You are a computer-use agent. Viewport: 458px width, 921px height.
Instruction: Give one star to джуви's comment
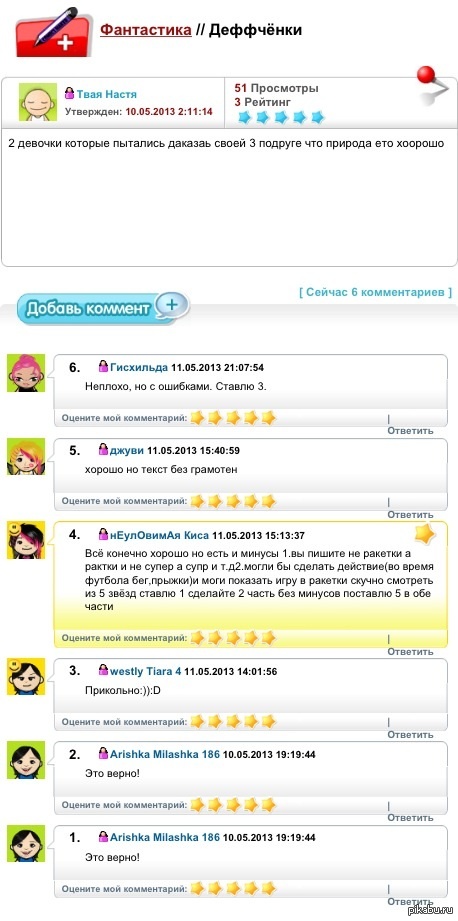click(197, 501)
